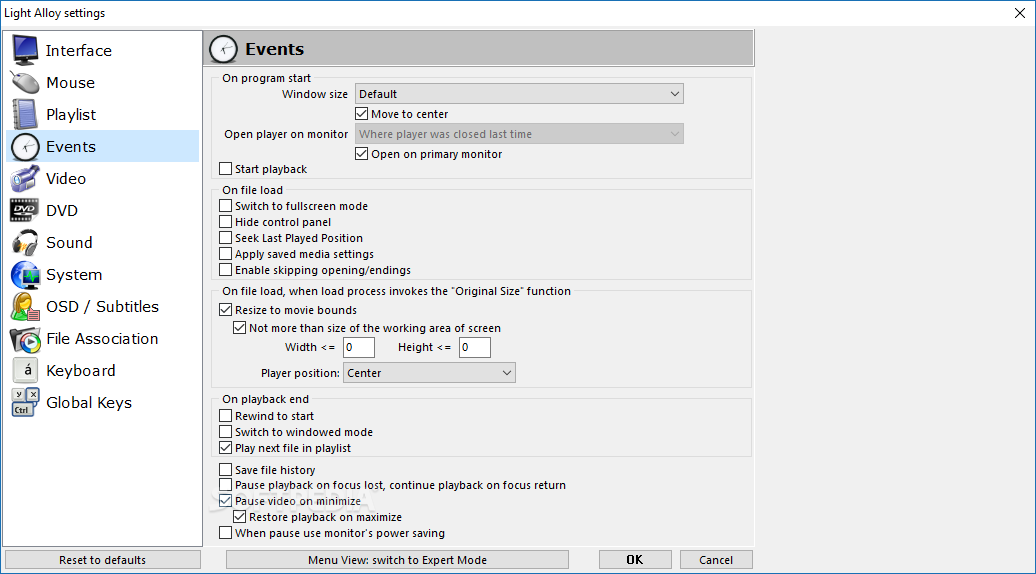Open OSD / Subtitles settings label
Viewport: 1036px width, 574px height.
(x=102, y=306)
